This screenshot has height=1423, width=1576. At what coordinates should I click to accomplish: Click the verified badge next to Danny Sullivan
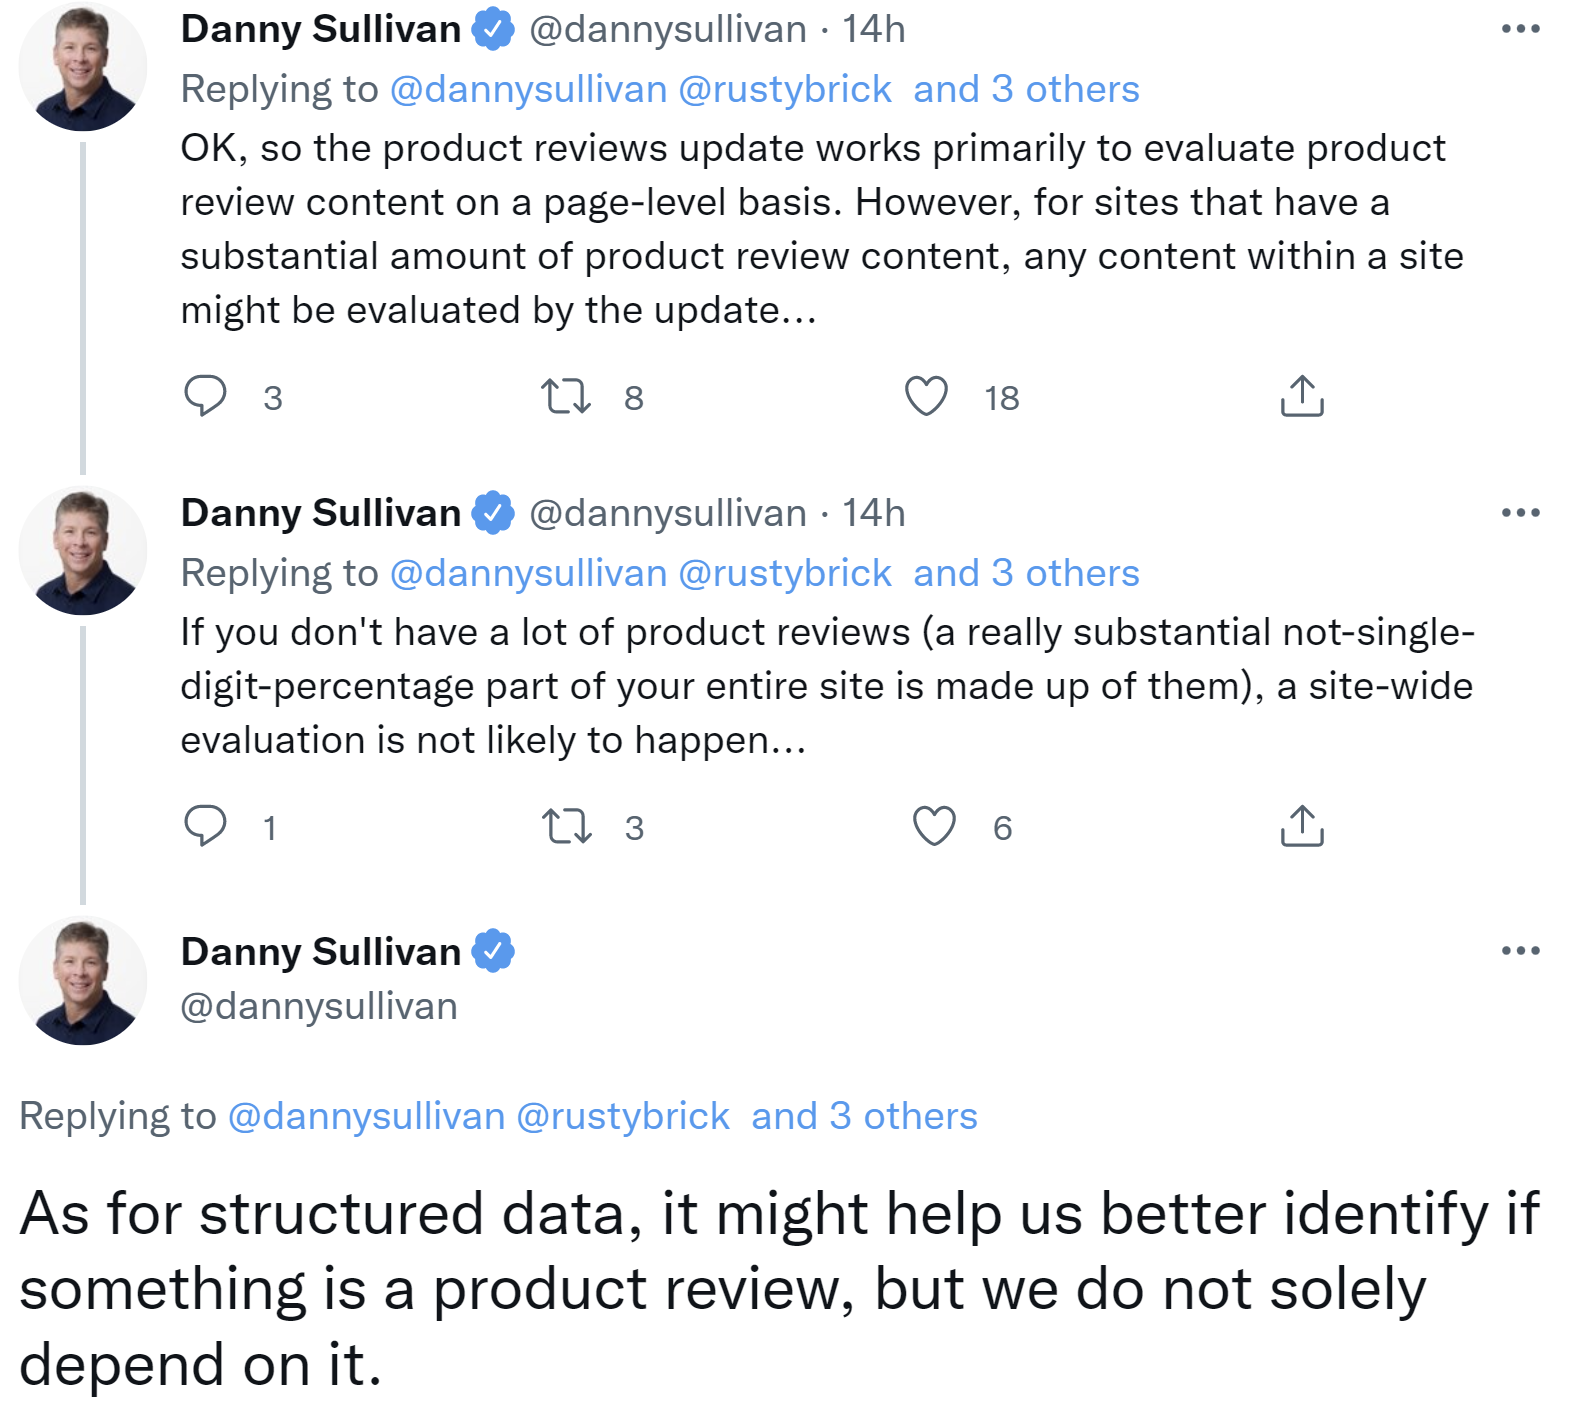tap(491, 29)
